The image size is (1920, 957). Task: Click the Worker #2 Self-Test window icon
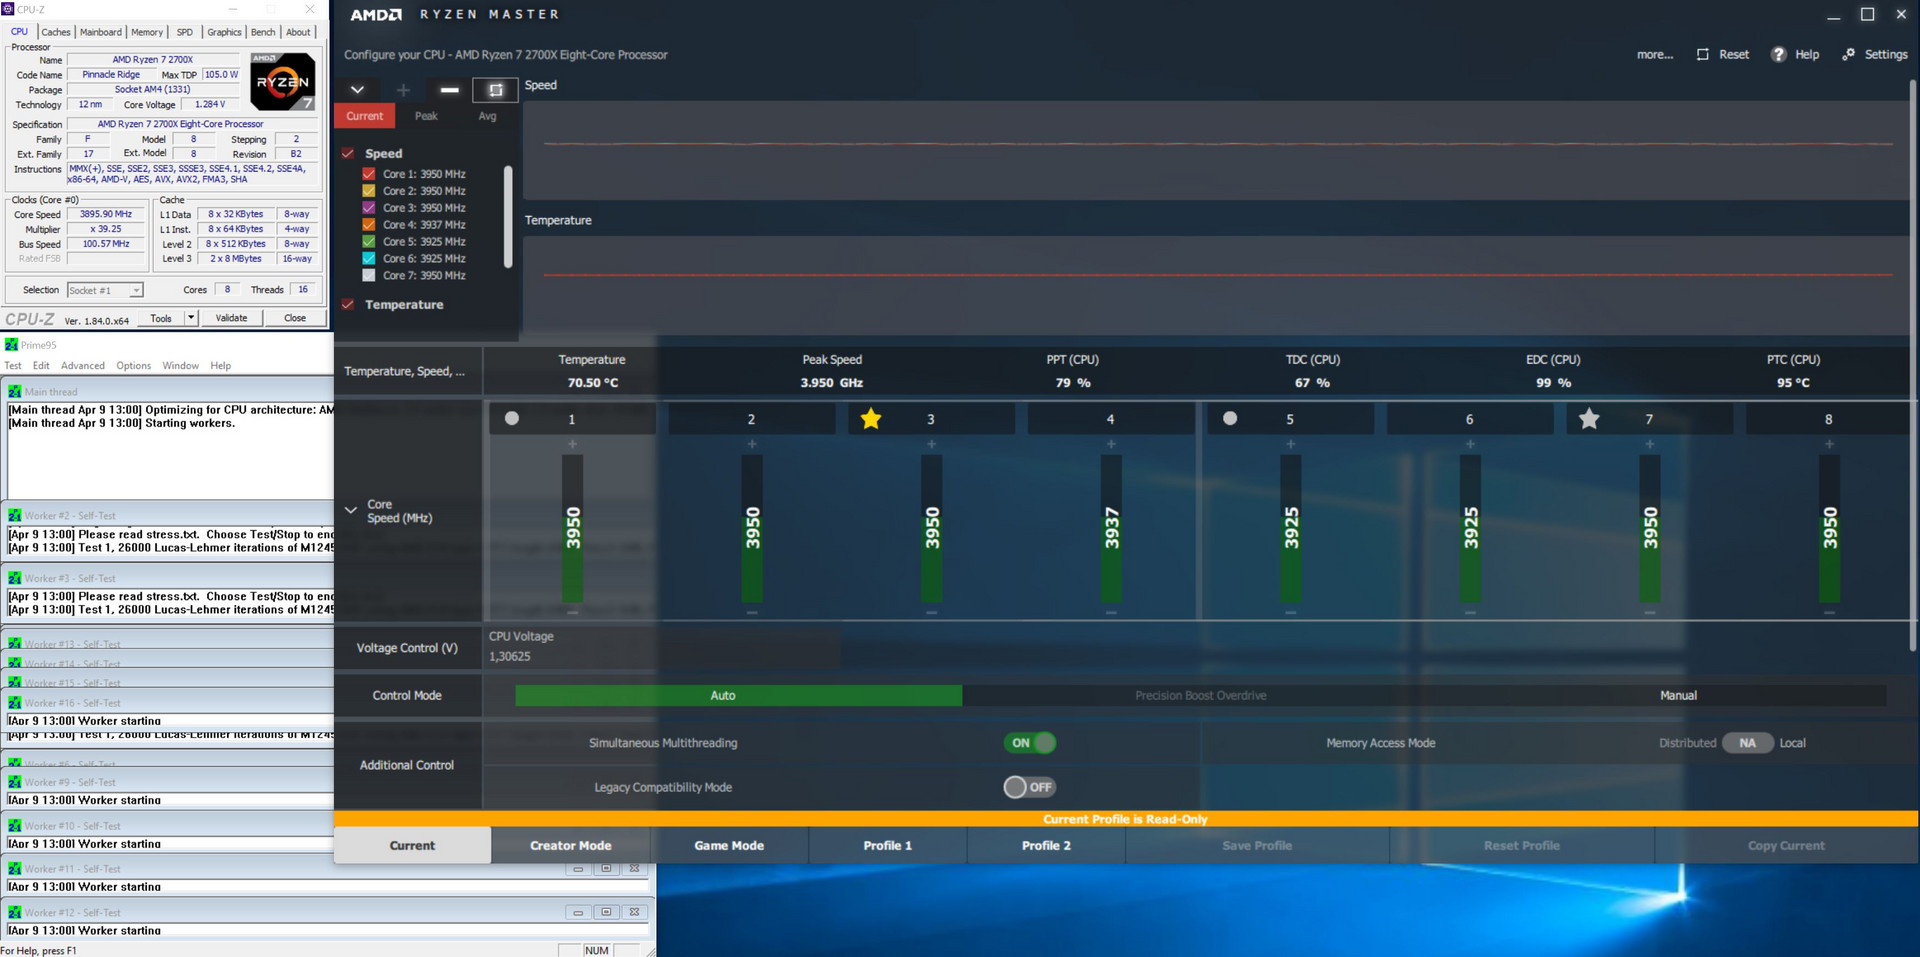pos(15,516)
